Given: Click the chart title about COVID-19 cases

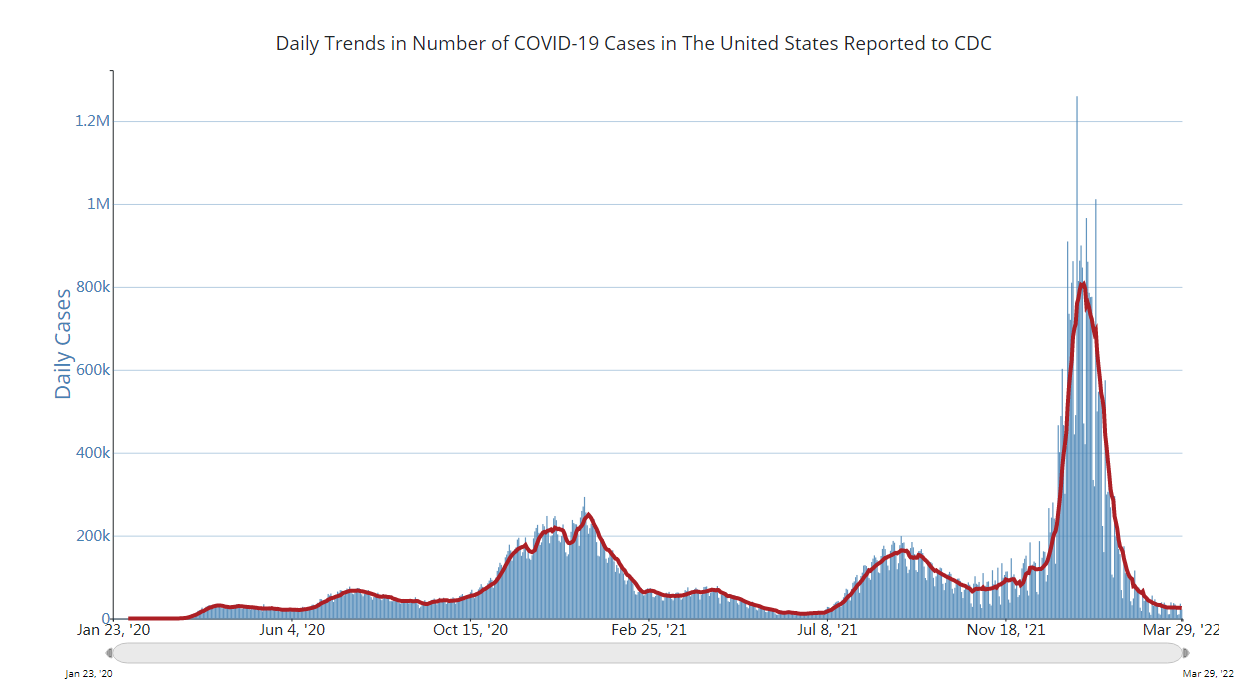Looking at the screenshot, I should [634, 44].
